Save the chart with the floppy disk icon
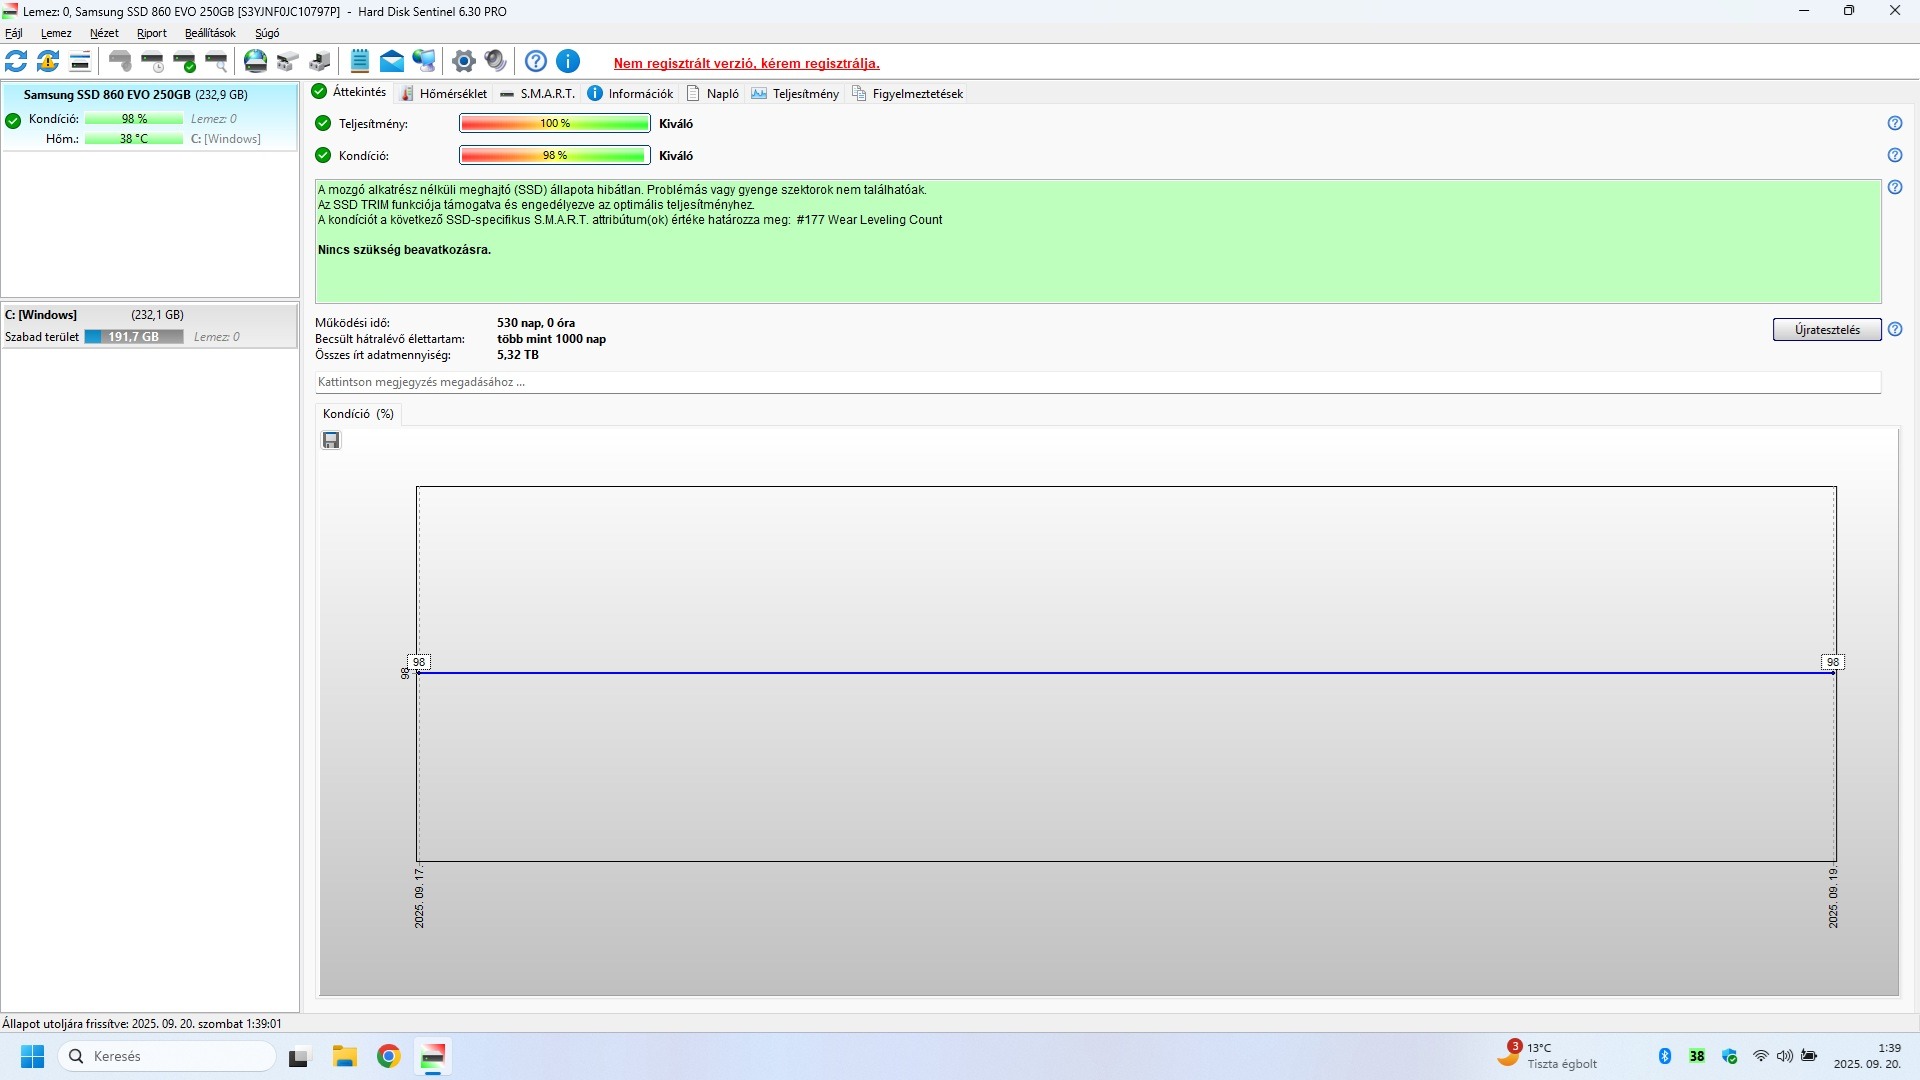 (x=331, y=441)
